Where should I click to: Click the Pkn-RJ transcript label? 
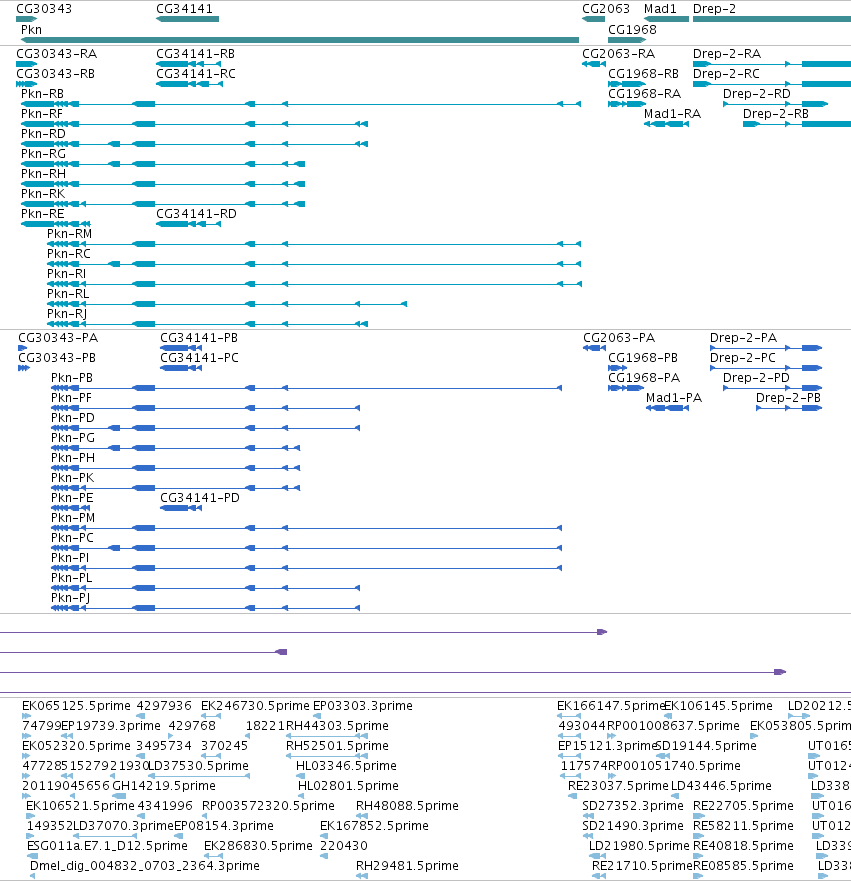[67, 314]
